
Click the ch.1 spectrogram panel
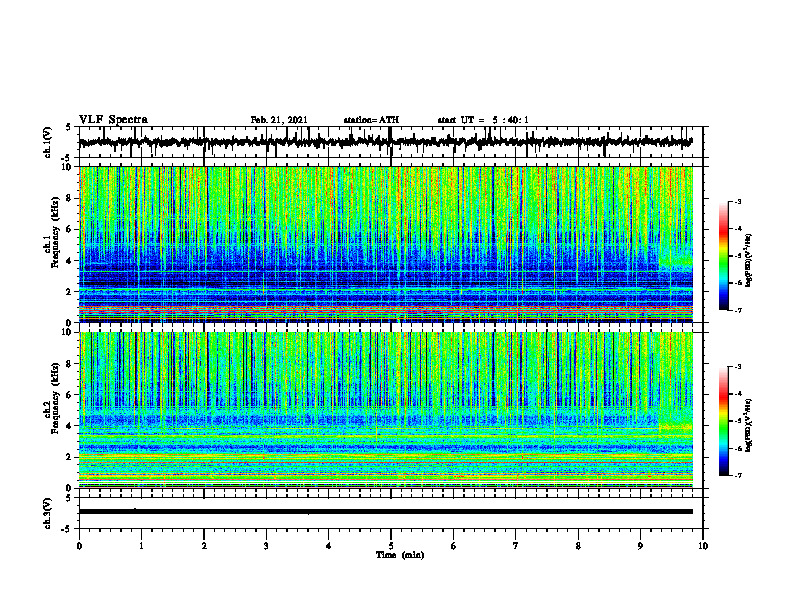point(386,244)
